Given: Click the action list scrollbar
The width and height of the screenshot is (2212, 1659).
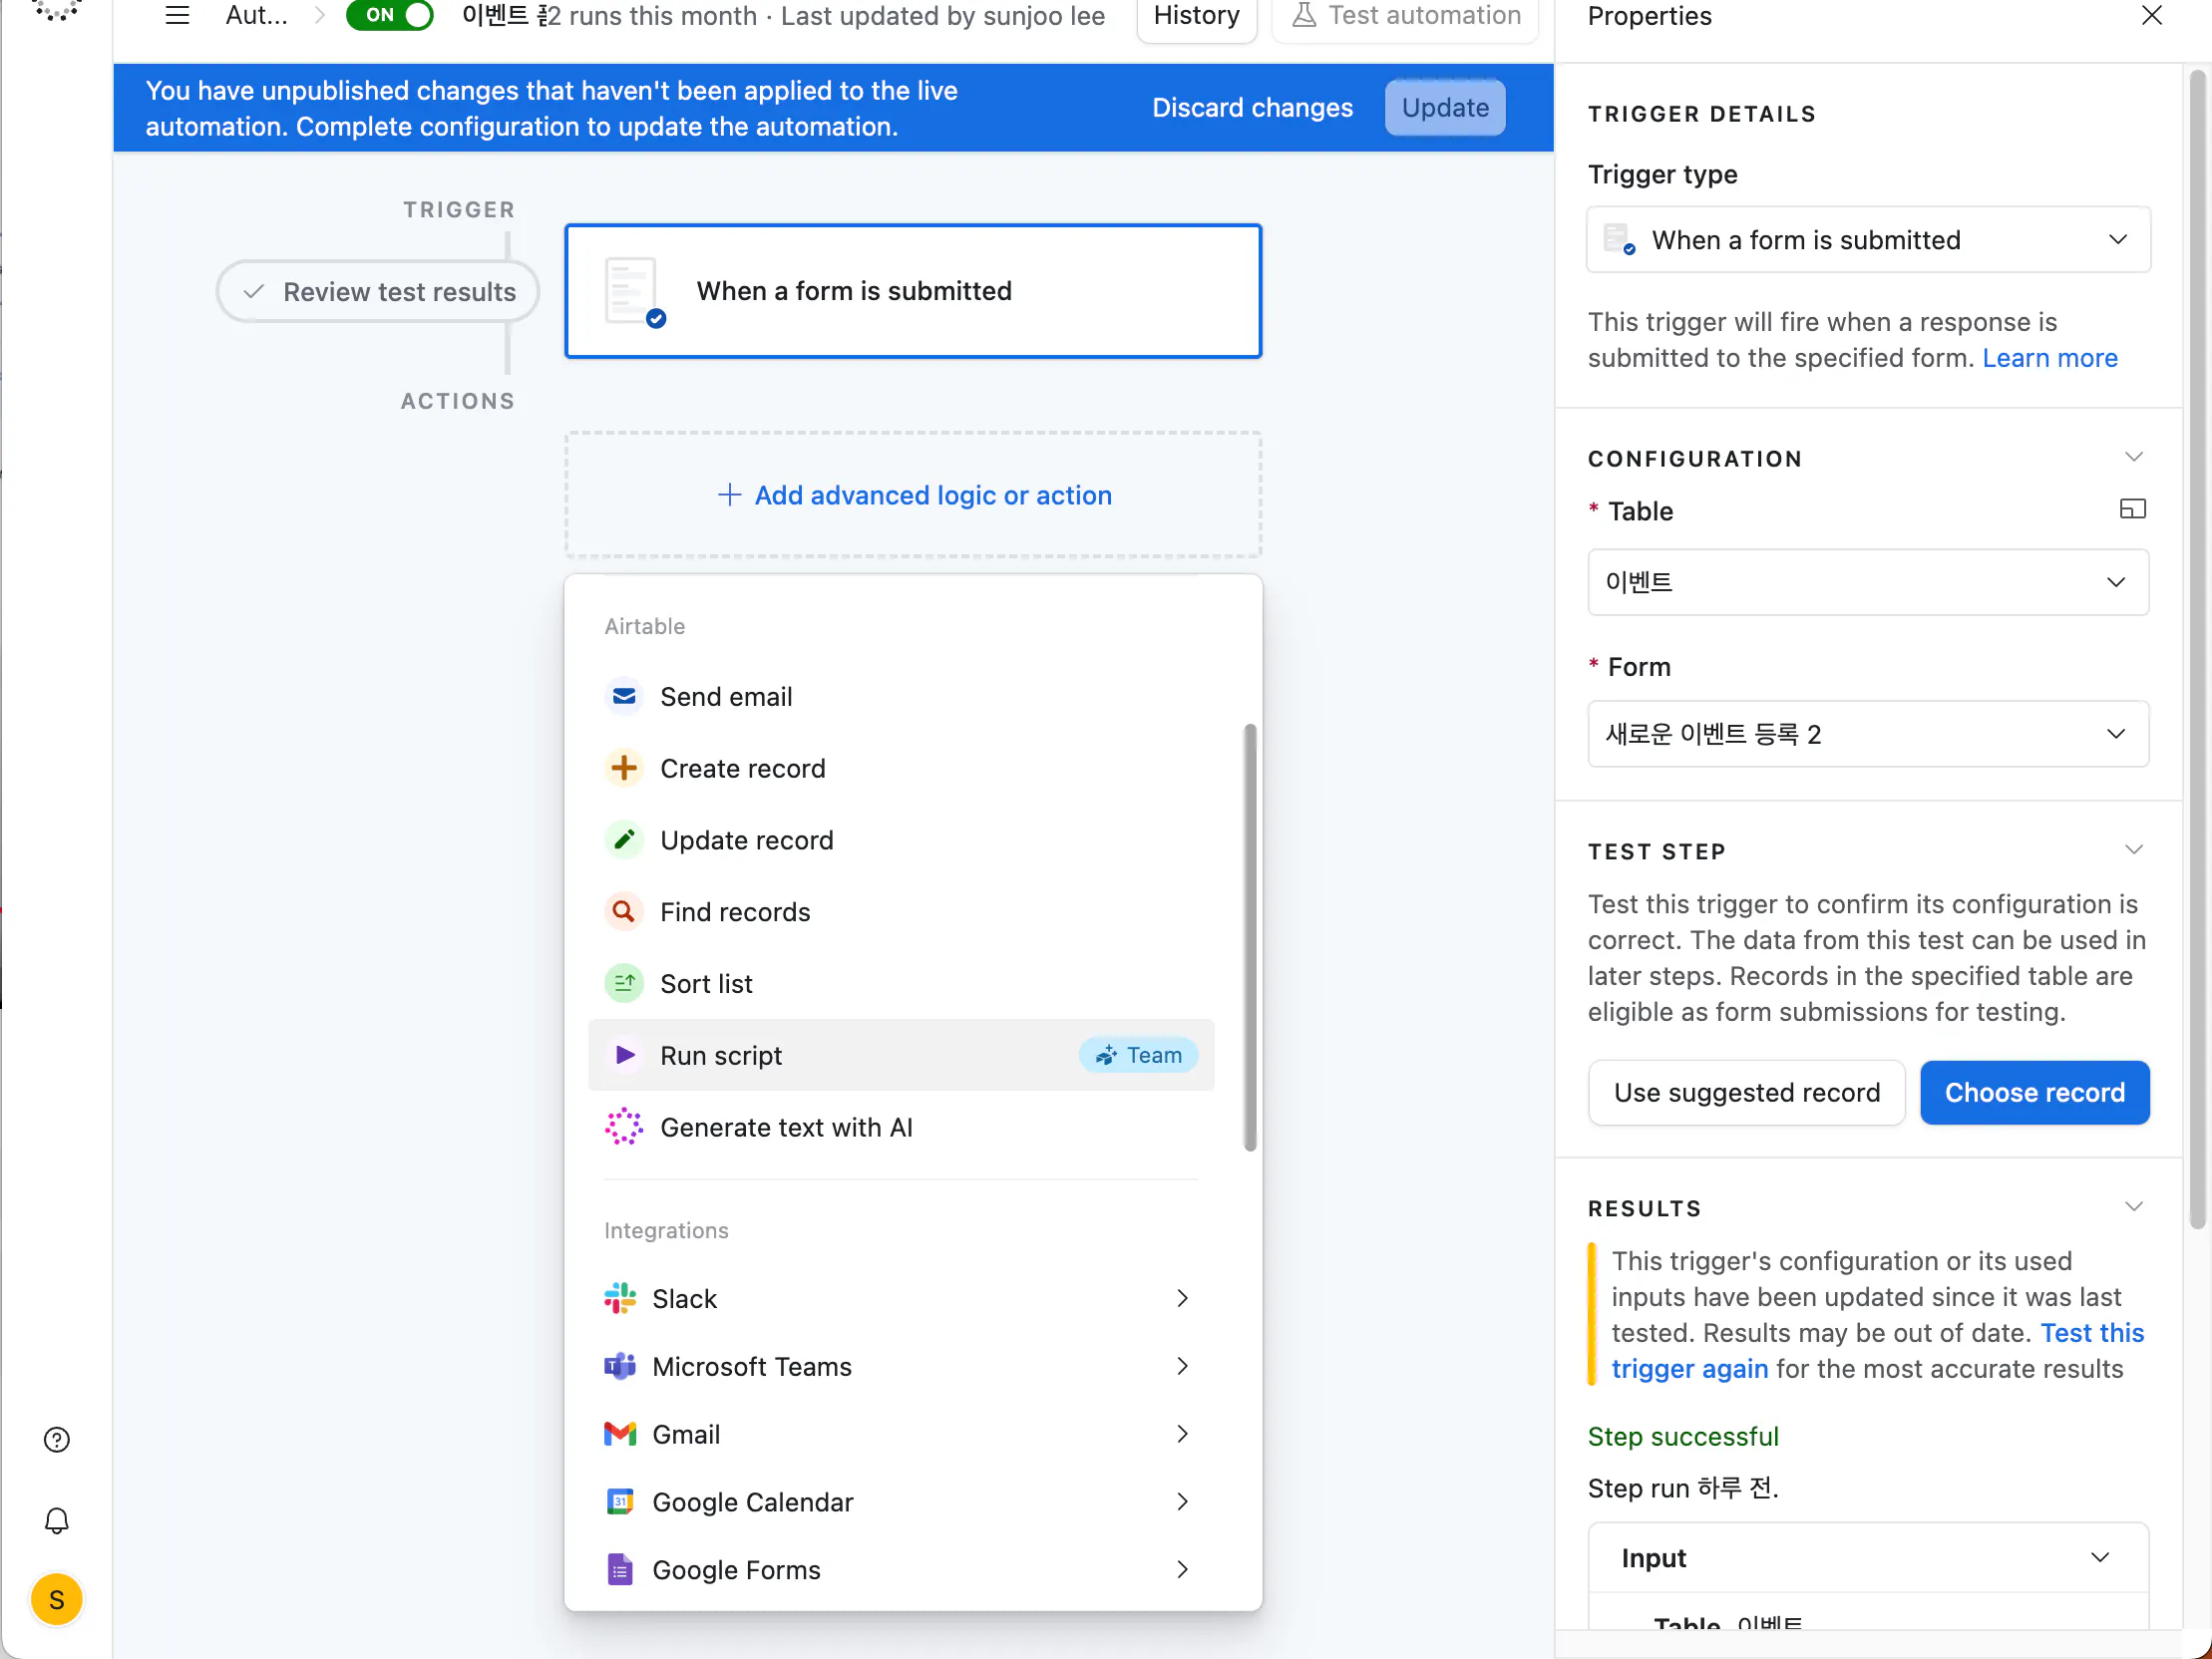Looking at the screenshot, I should pyautogui.click(x=1249, y=936).
